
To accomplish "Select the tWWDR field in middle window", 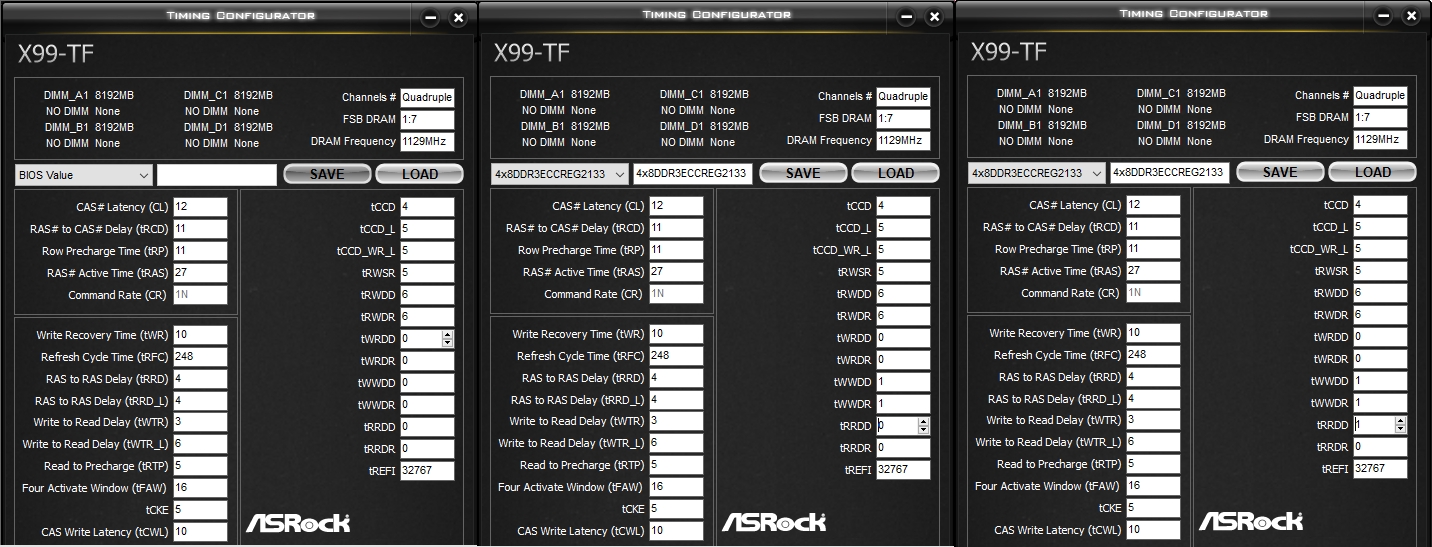I will 903,404.
